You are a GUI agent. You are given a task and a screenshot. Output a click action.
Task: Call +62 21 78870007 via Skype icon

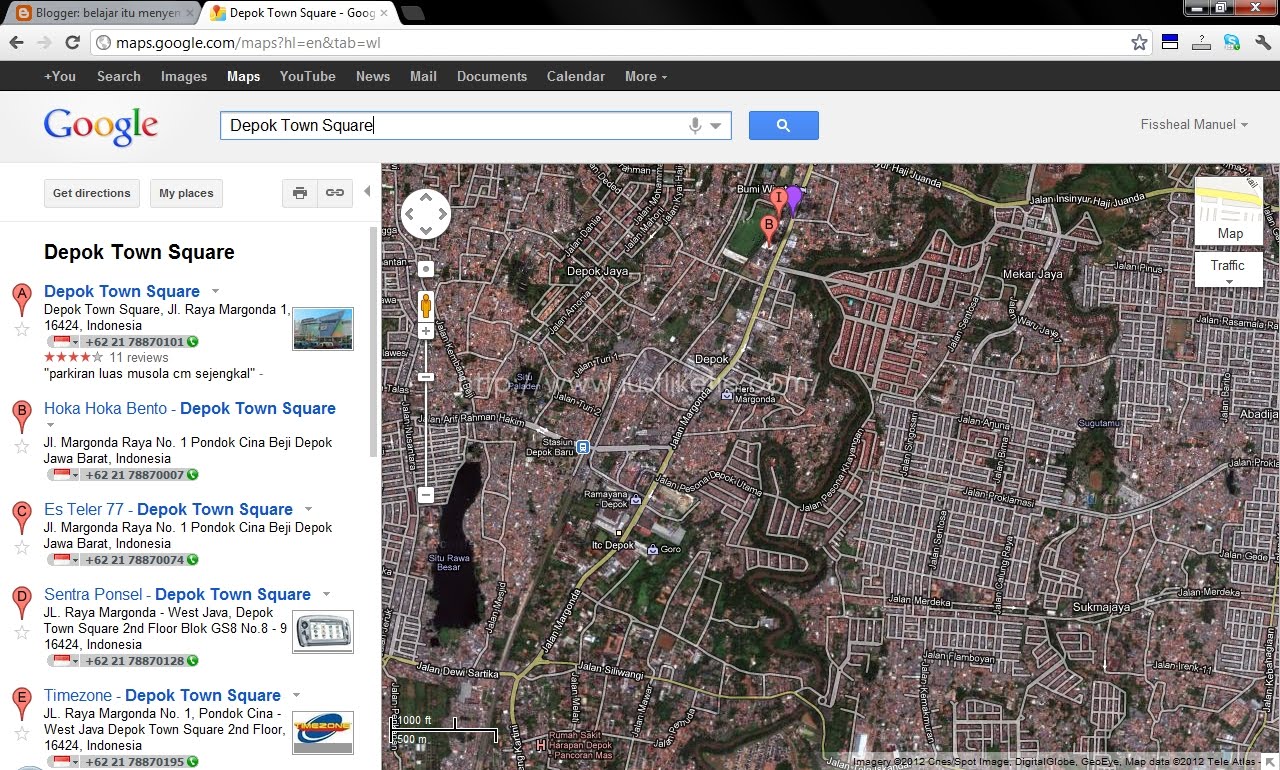click(x=192, y=475)
